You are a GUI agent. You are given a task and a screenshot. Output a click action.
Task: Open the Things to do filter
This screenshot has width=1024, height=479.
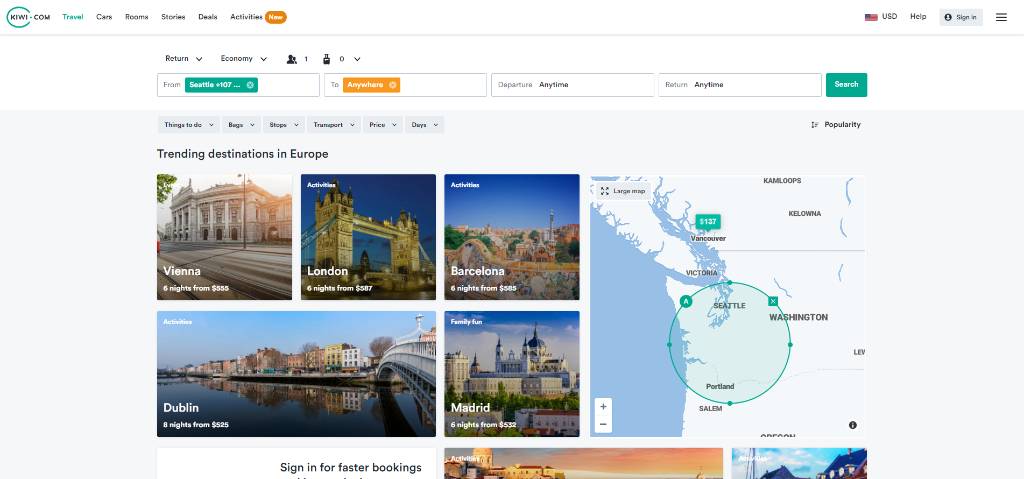pyautogui.click(x=188, y=125)
